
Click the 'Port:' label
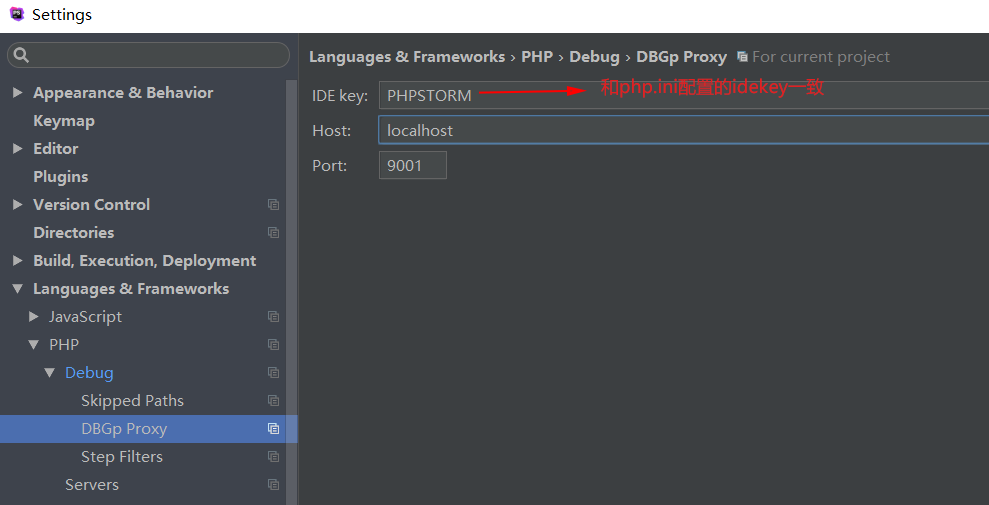[x=329, y=166]
